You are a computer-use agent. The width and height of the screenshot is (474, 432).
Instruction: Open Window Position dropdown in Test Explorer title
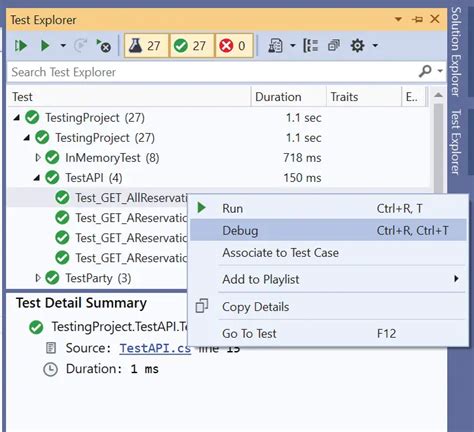pyautogui.click(x=398, y=19)
